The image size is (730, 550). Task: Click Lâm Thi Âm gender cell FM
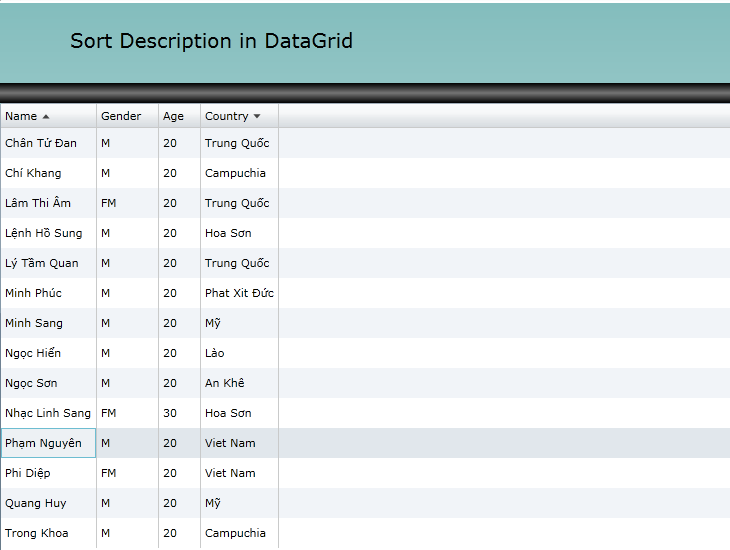(x=109, y=203)
